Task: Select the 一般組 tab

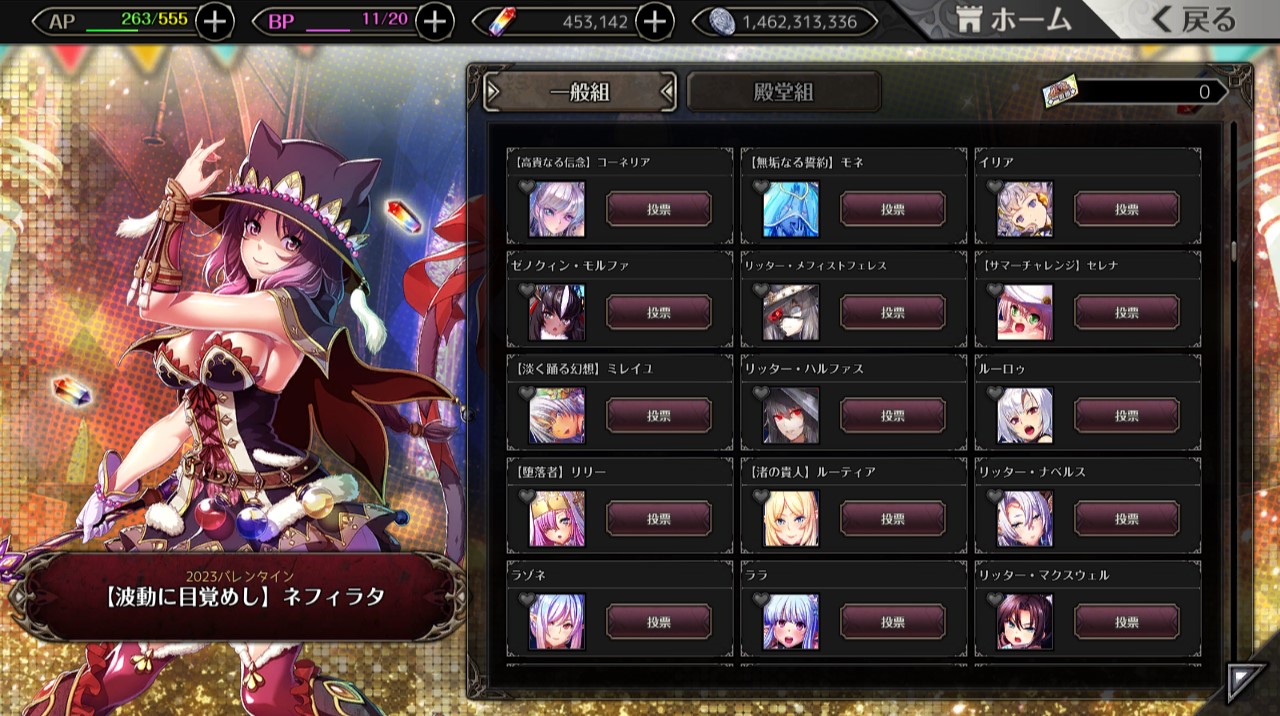Action: (x=580, y=92)
